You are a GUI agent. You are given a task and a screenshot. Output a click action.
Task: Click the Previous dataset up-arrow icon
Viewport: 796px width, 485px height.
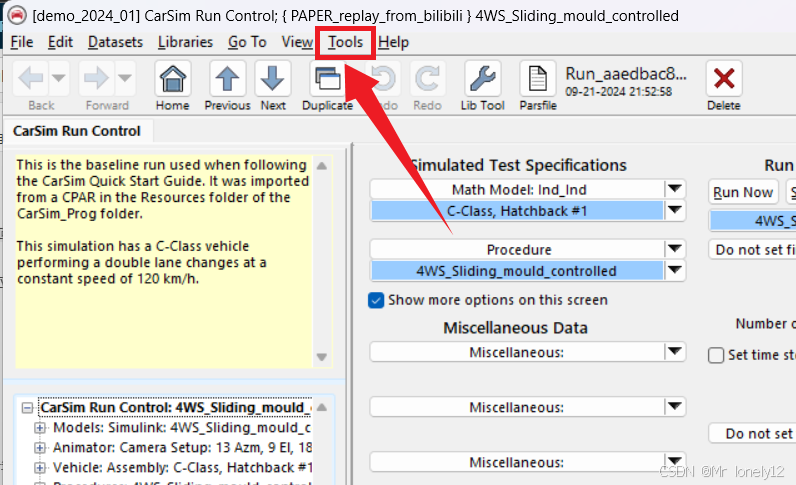click(227, 78)
